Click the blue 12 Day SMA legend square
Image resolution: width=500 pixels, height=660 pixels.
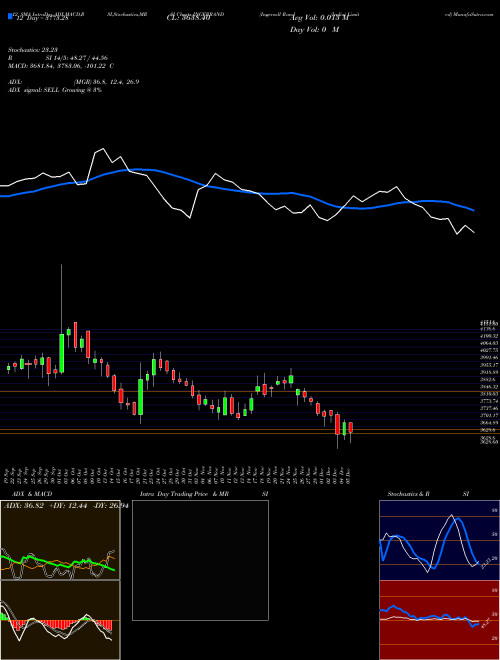tap(10, 16)
